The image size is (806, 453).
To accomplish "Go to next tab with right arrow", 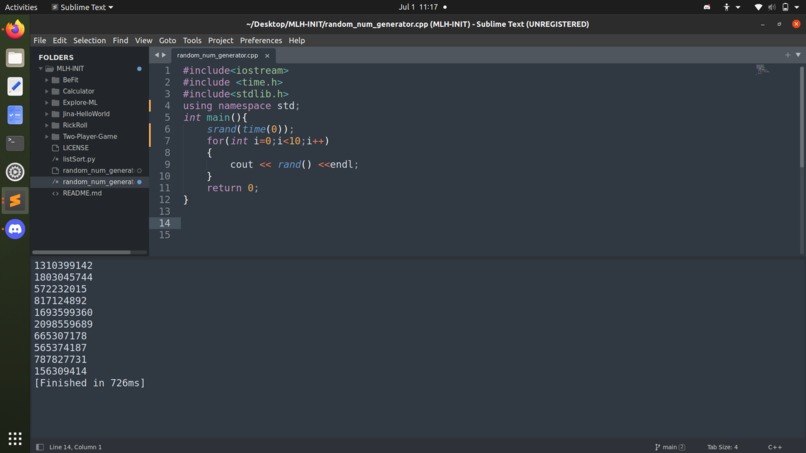I will click(164, 55).
